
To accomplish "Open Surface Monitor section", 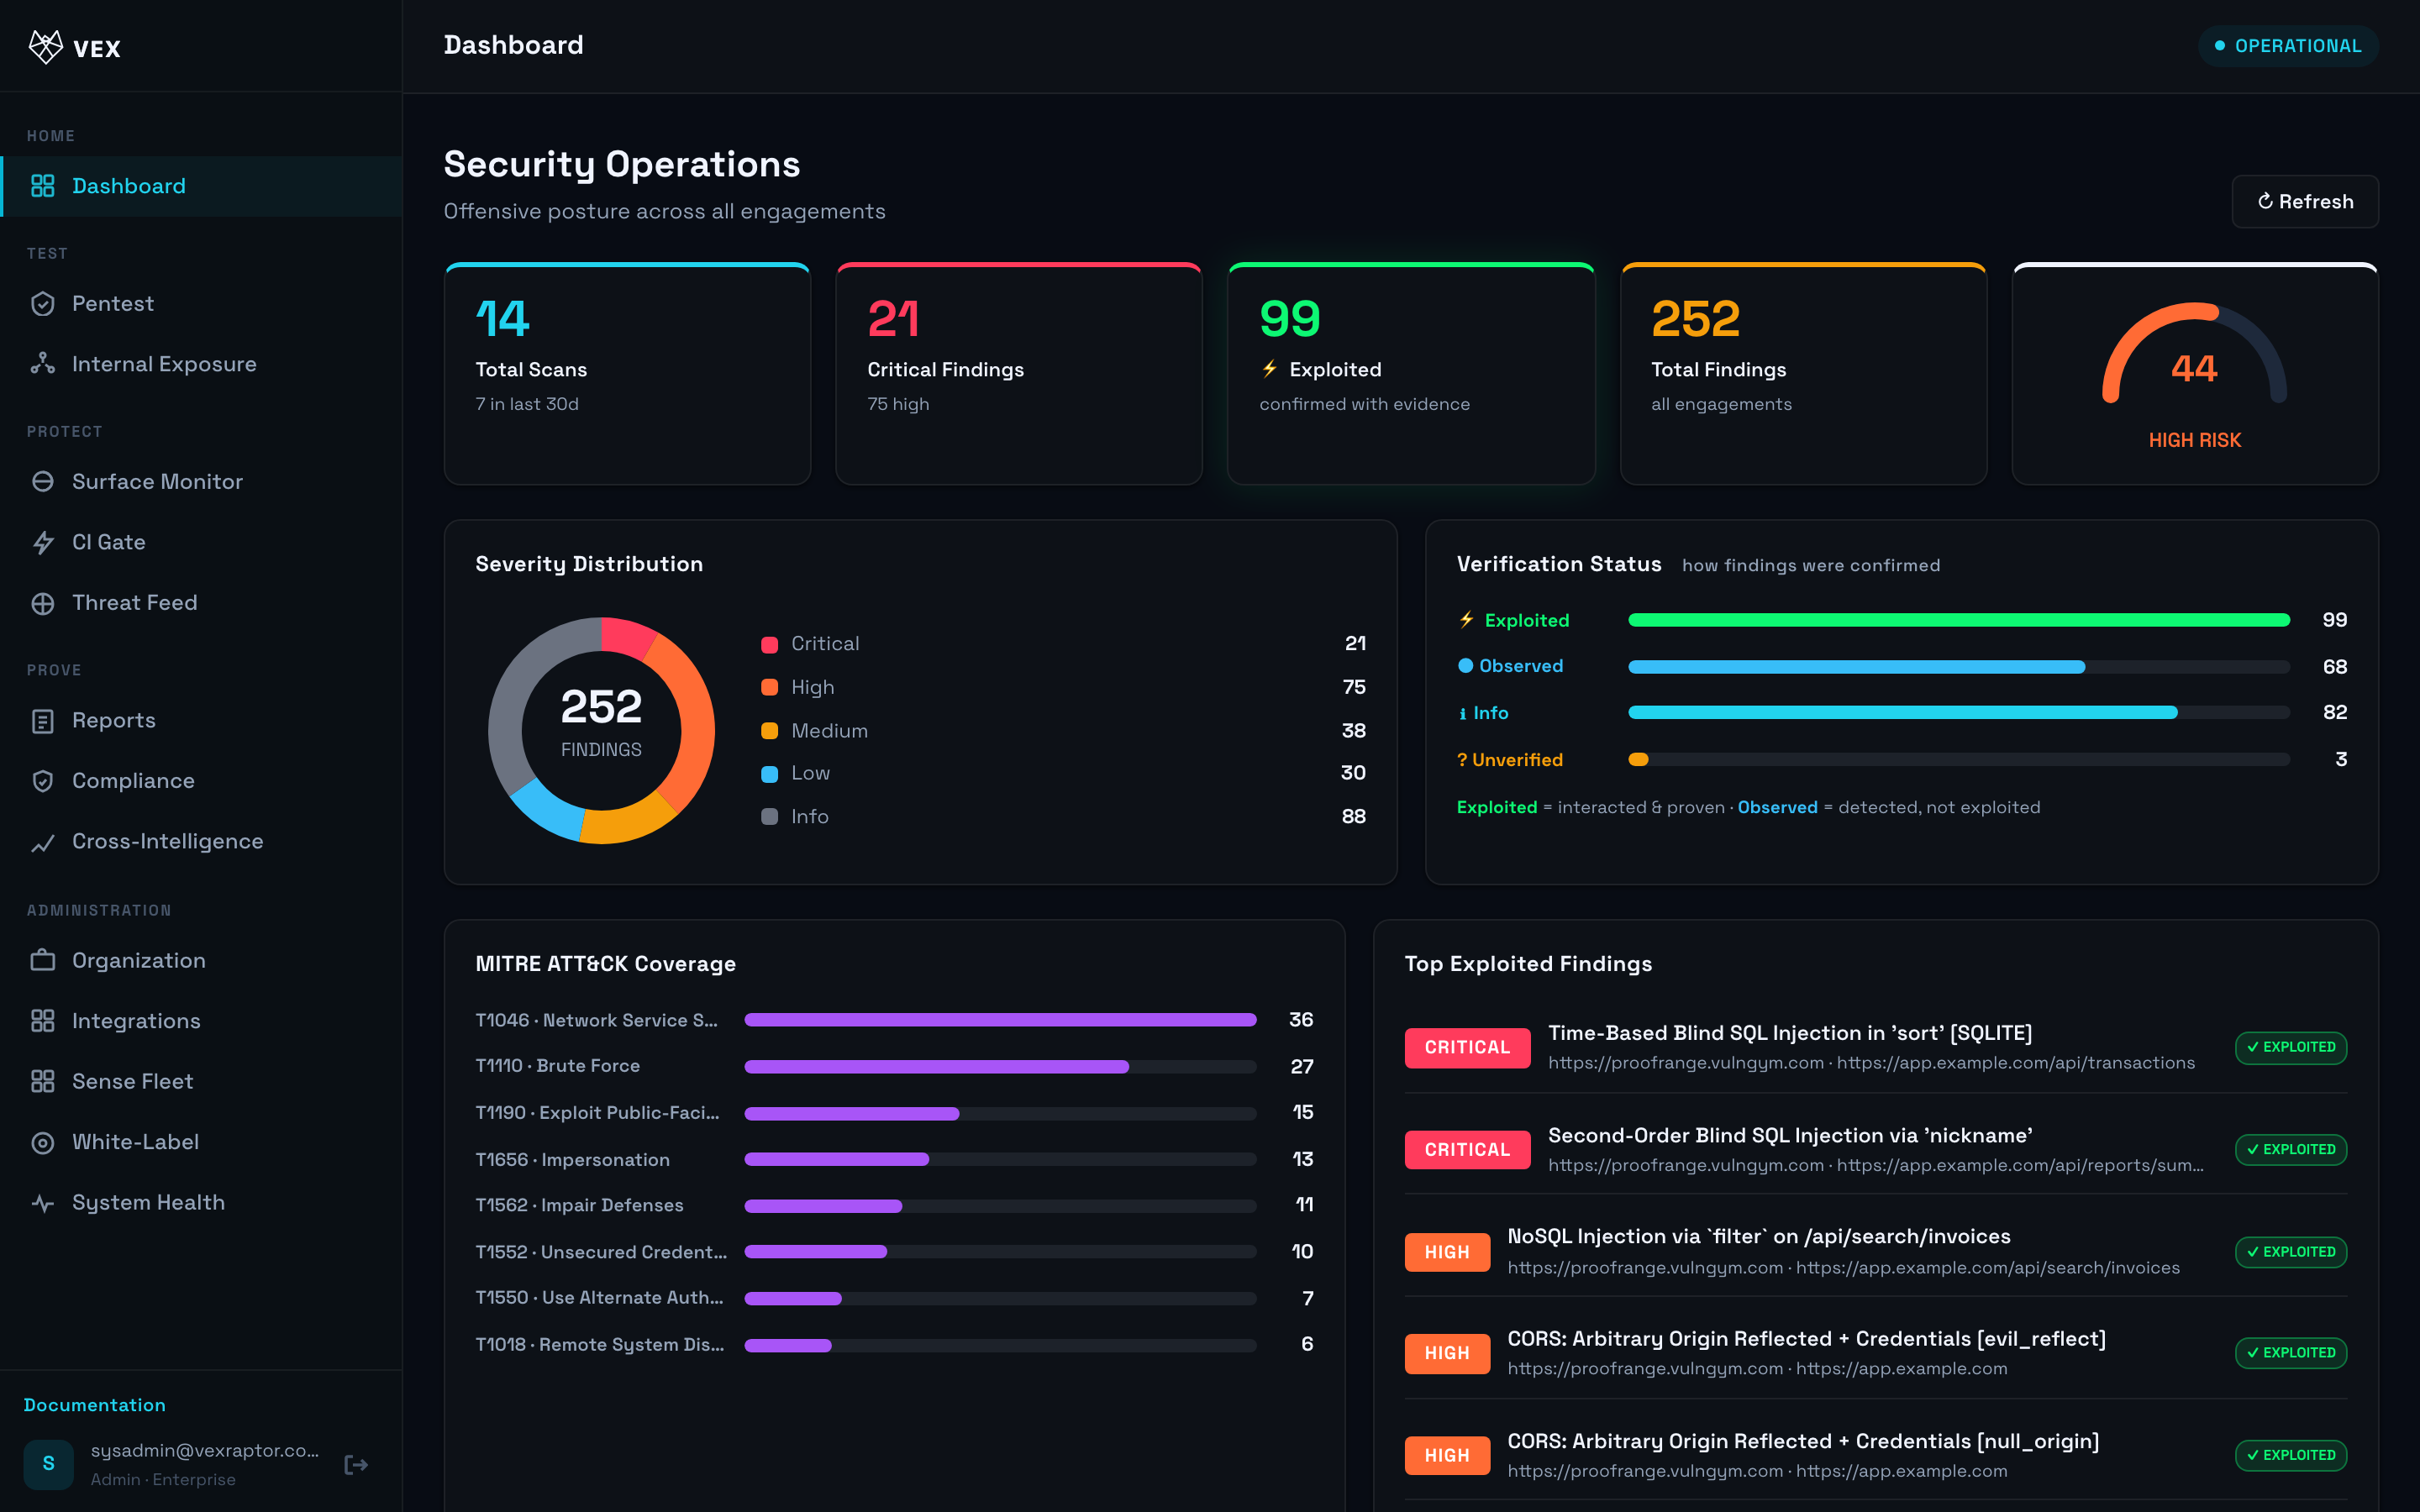I will tap(201, 482).
